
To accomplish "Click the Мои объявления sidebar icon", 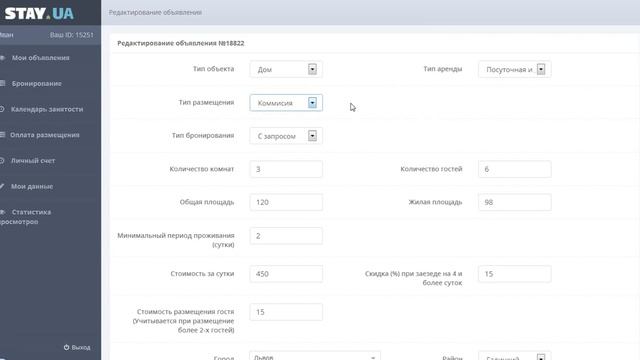I will click(2, 58).
